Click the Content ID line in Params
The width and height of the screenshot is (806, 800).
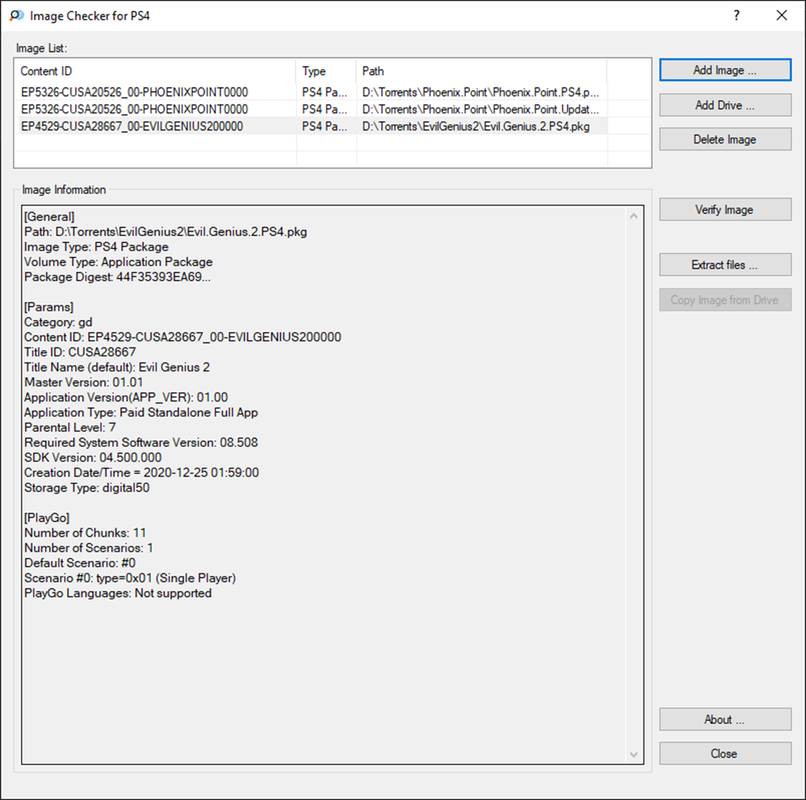(x=182, y=337)
